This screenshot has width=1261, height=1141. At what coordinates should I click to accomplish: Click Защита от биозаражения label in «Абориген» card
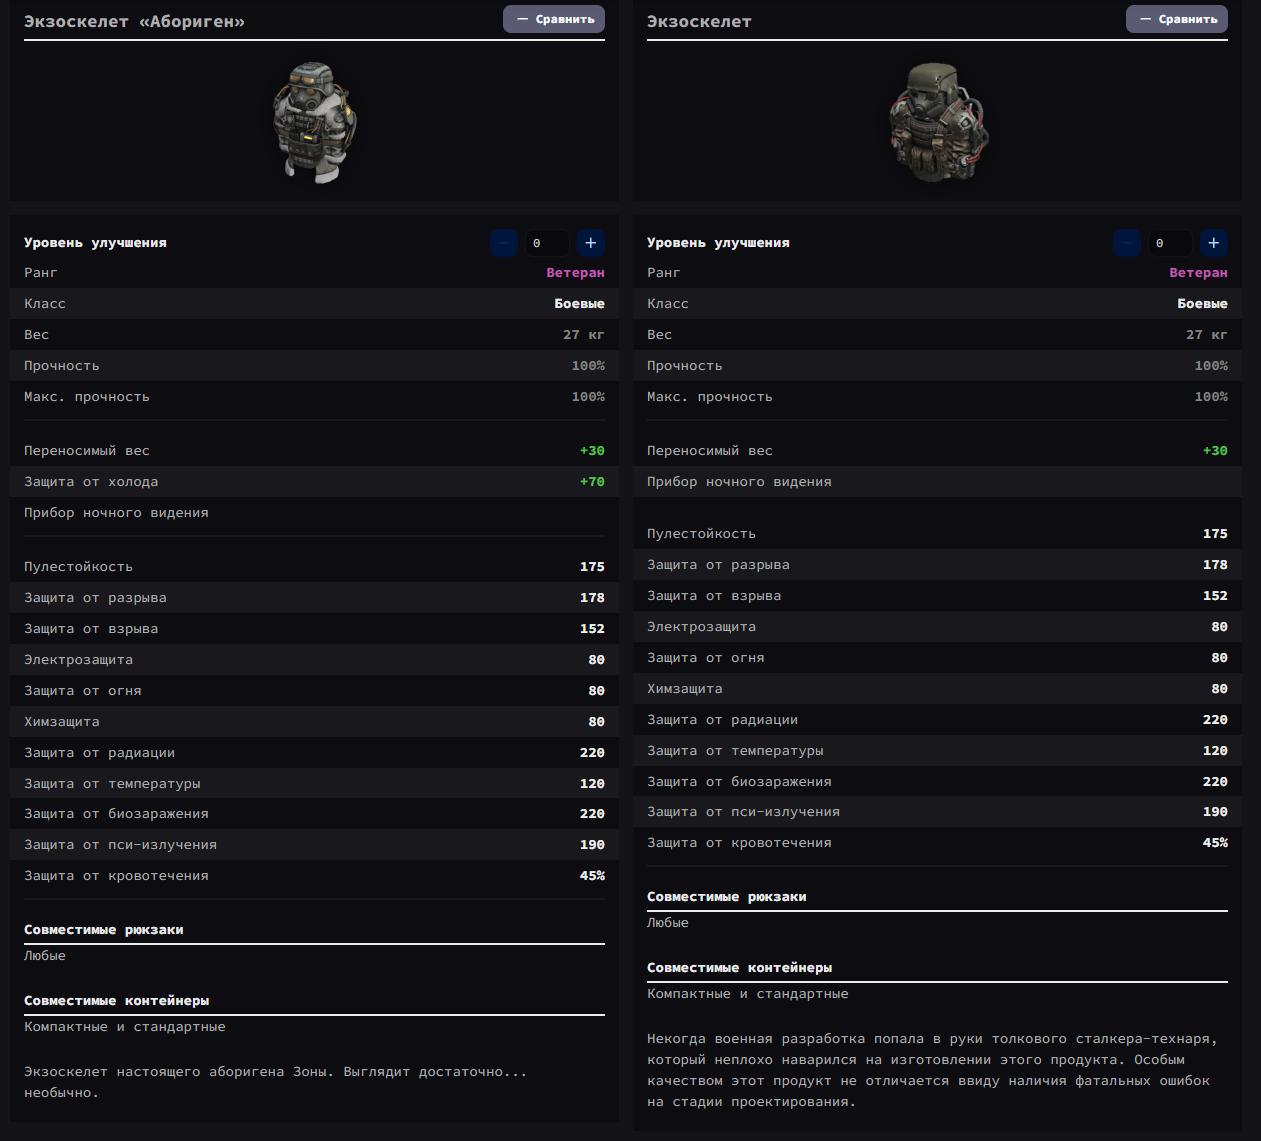[116, 814]
